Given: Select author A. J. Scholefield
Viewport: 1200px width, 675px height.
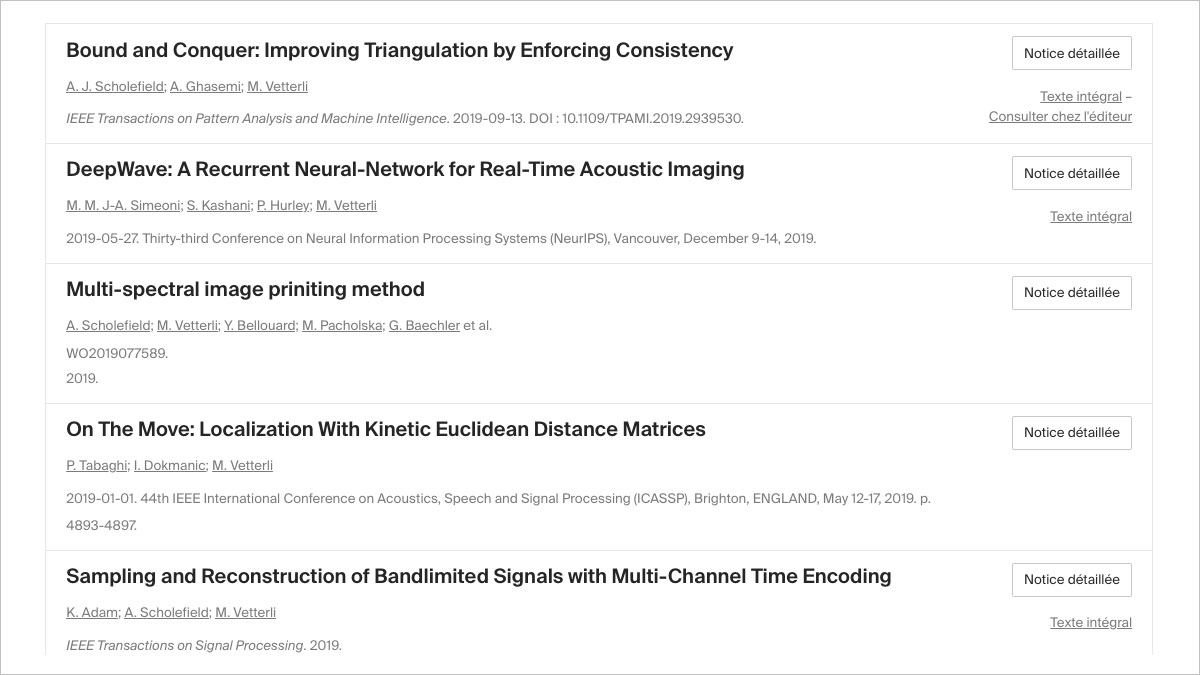Looking at the screenshot, I should click(x=115, y=86).
